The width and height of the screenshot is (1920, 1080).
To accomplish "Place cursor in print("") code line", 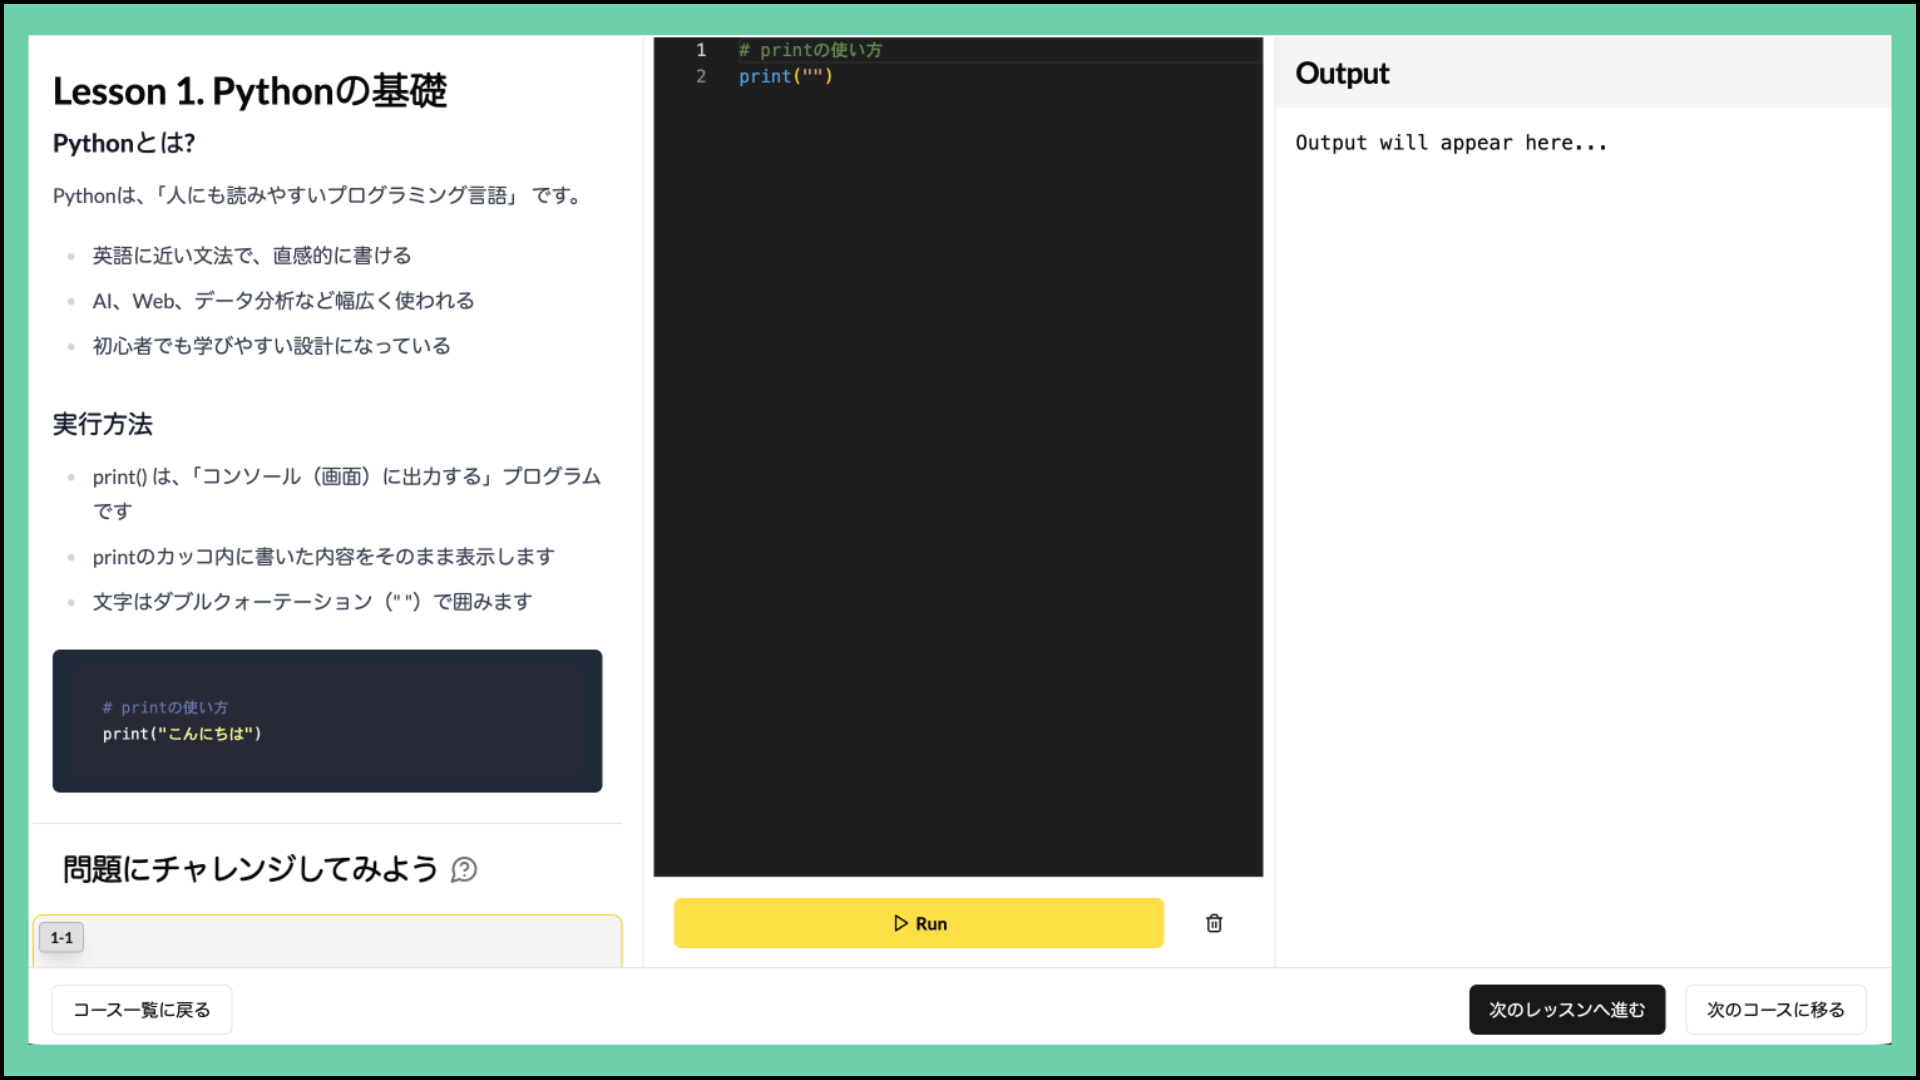I will 786,77.
